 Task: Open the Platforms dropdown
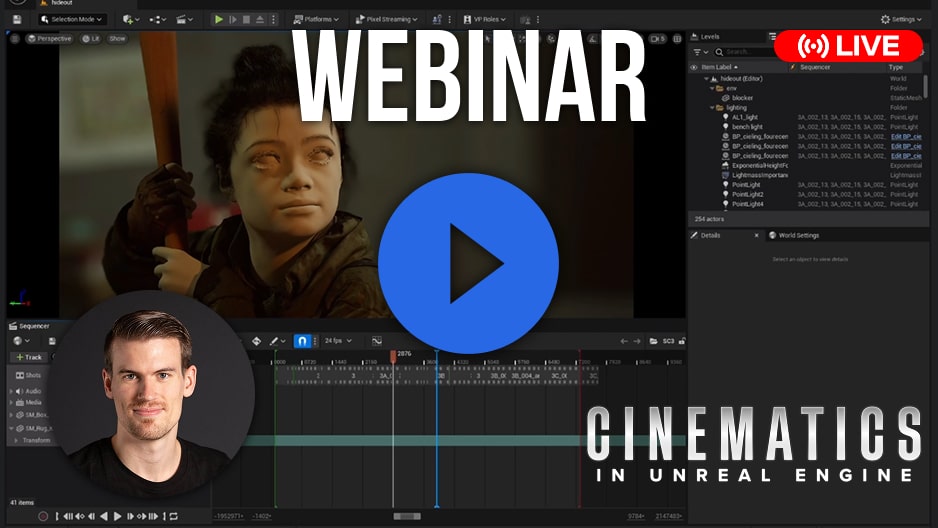(x=316, y=20)
